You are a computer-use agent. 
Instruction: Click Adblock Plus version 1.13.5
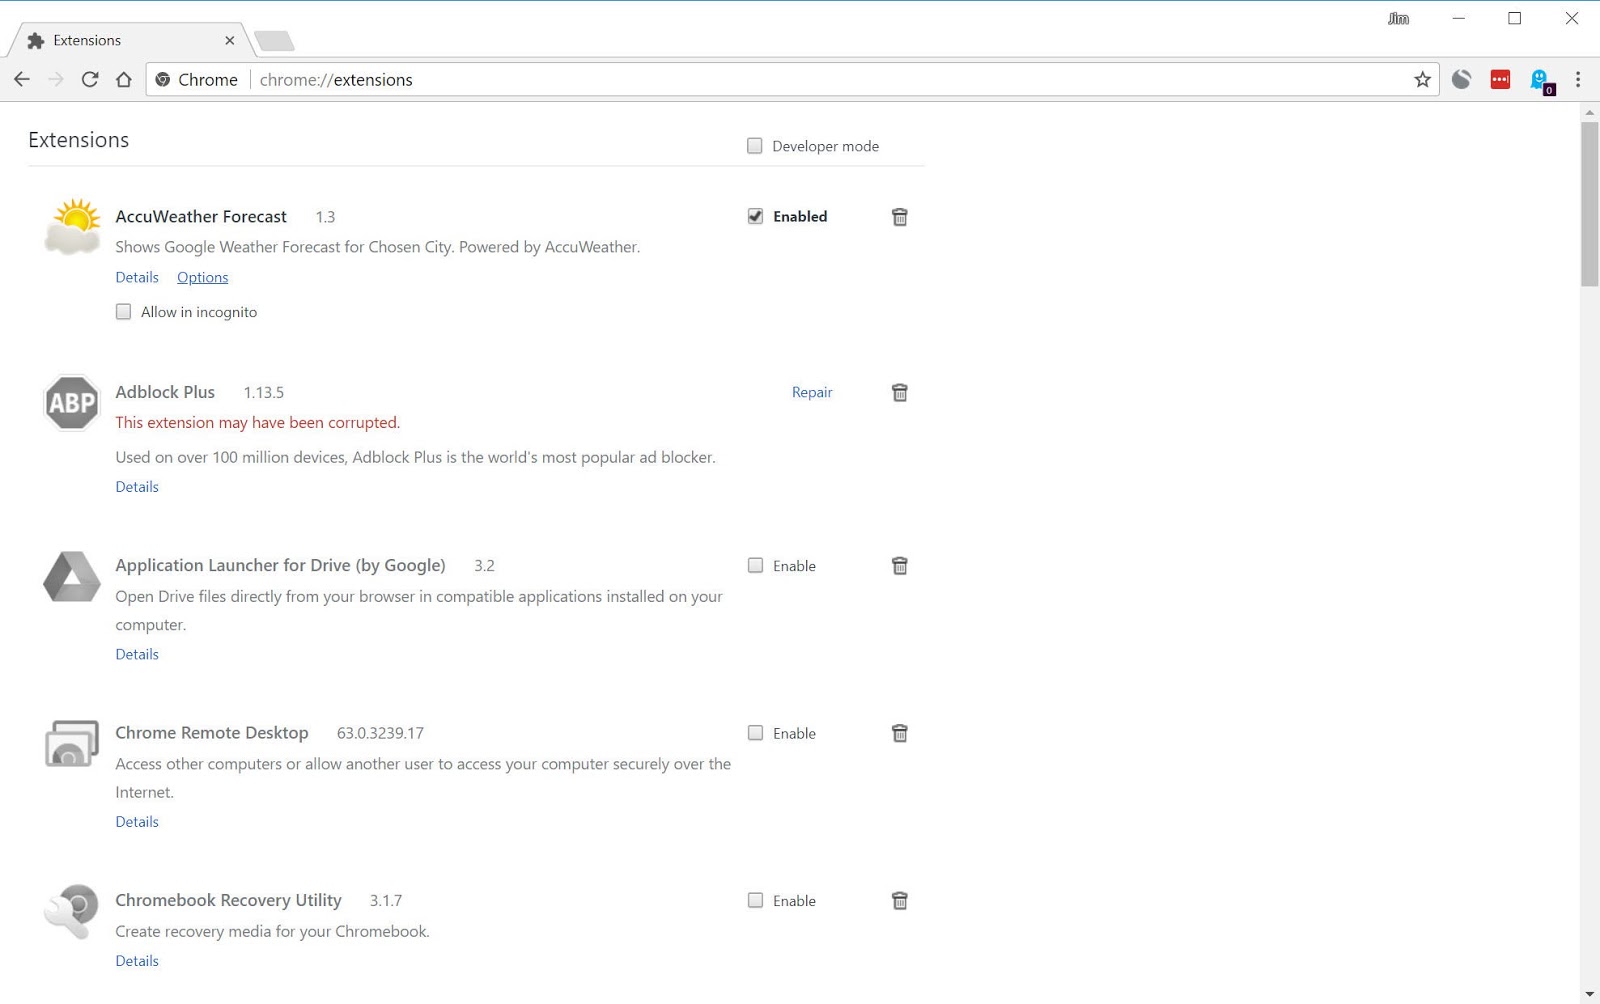click(264, 392)
